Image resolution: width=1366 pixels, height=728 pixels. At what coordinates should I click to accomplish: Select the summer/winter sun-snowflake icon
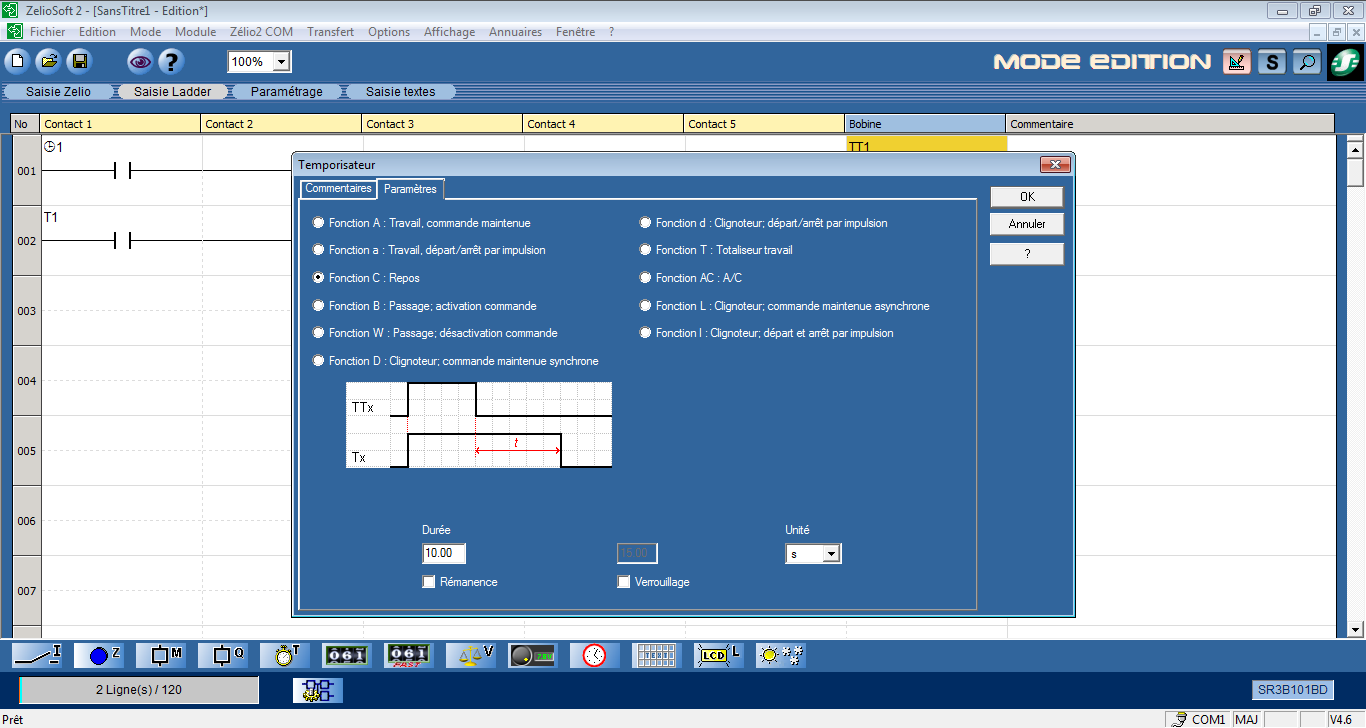point(782,655)
